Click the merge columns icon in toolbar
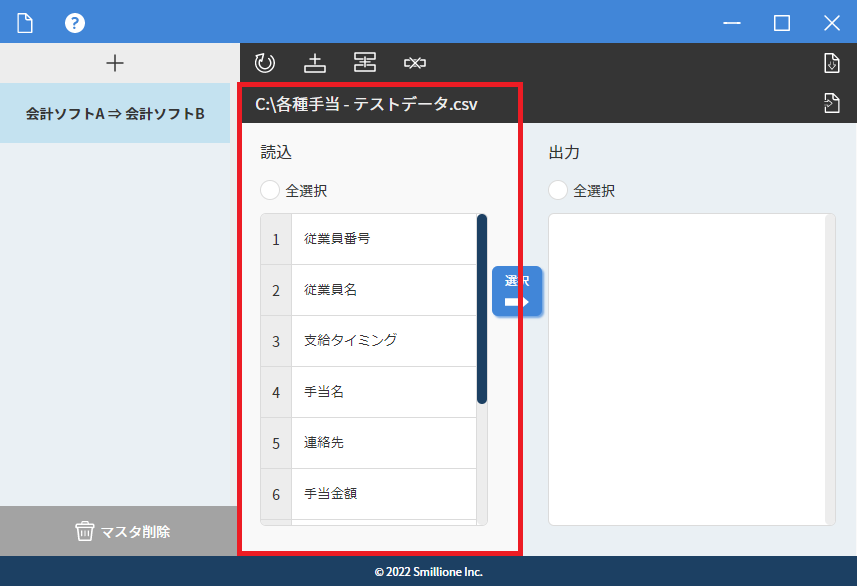The height and width of the screenshot is (586, 857). click(x=365, y=63)
